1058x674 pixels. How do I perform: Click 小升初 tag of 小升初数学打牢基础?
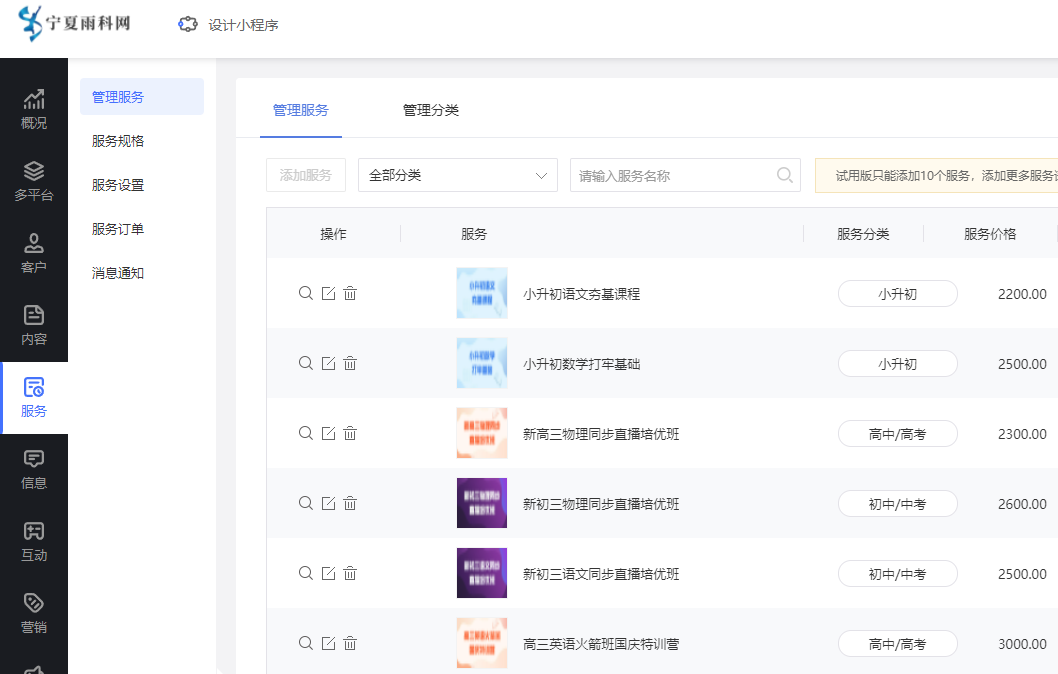[897, 364]
